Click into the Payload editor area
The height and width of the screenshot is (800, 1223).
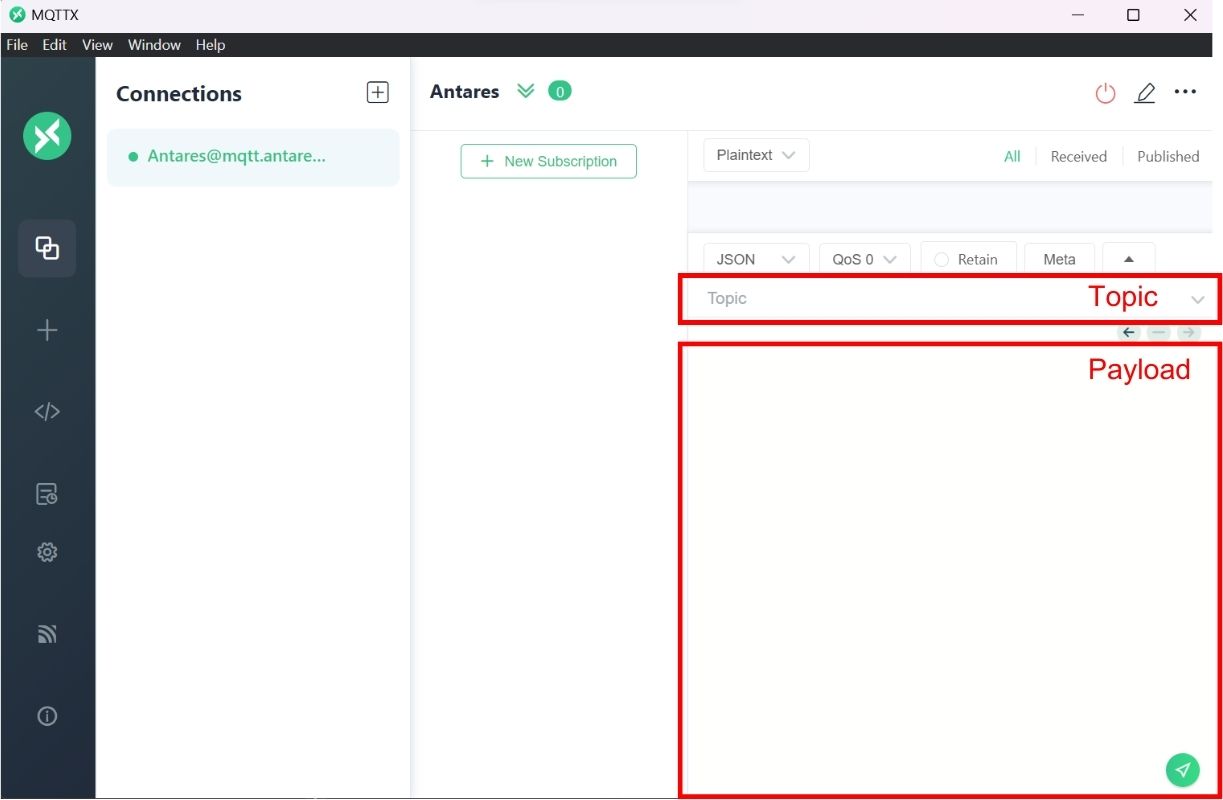click(948, 570)
